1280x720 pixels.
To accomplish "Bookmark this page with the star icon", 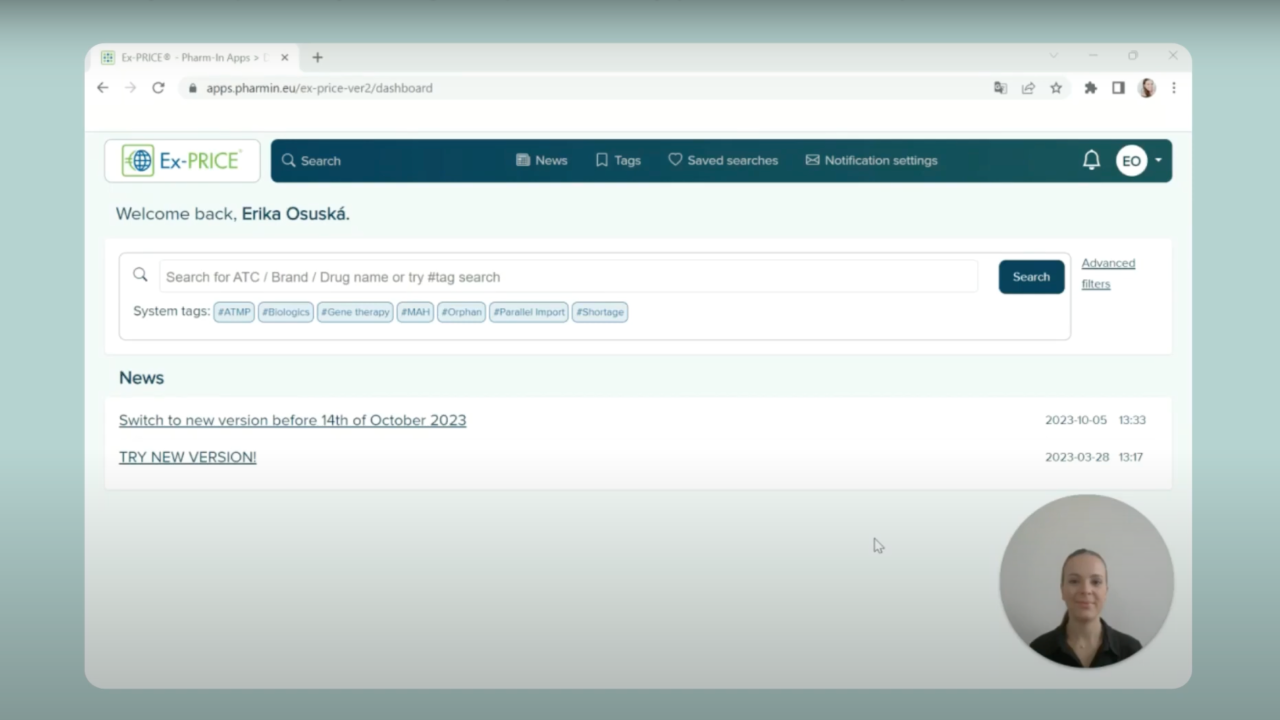I will point(1056,88).
